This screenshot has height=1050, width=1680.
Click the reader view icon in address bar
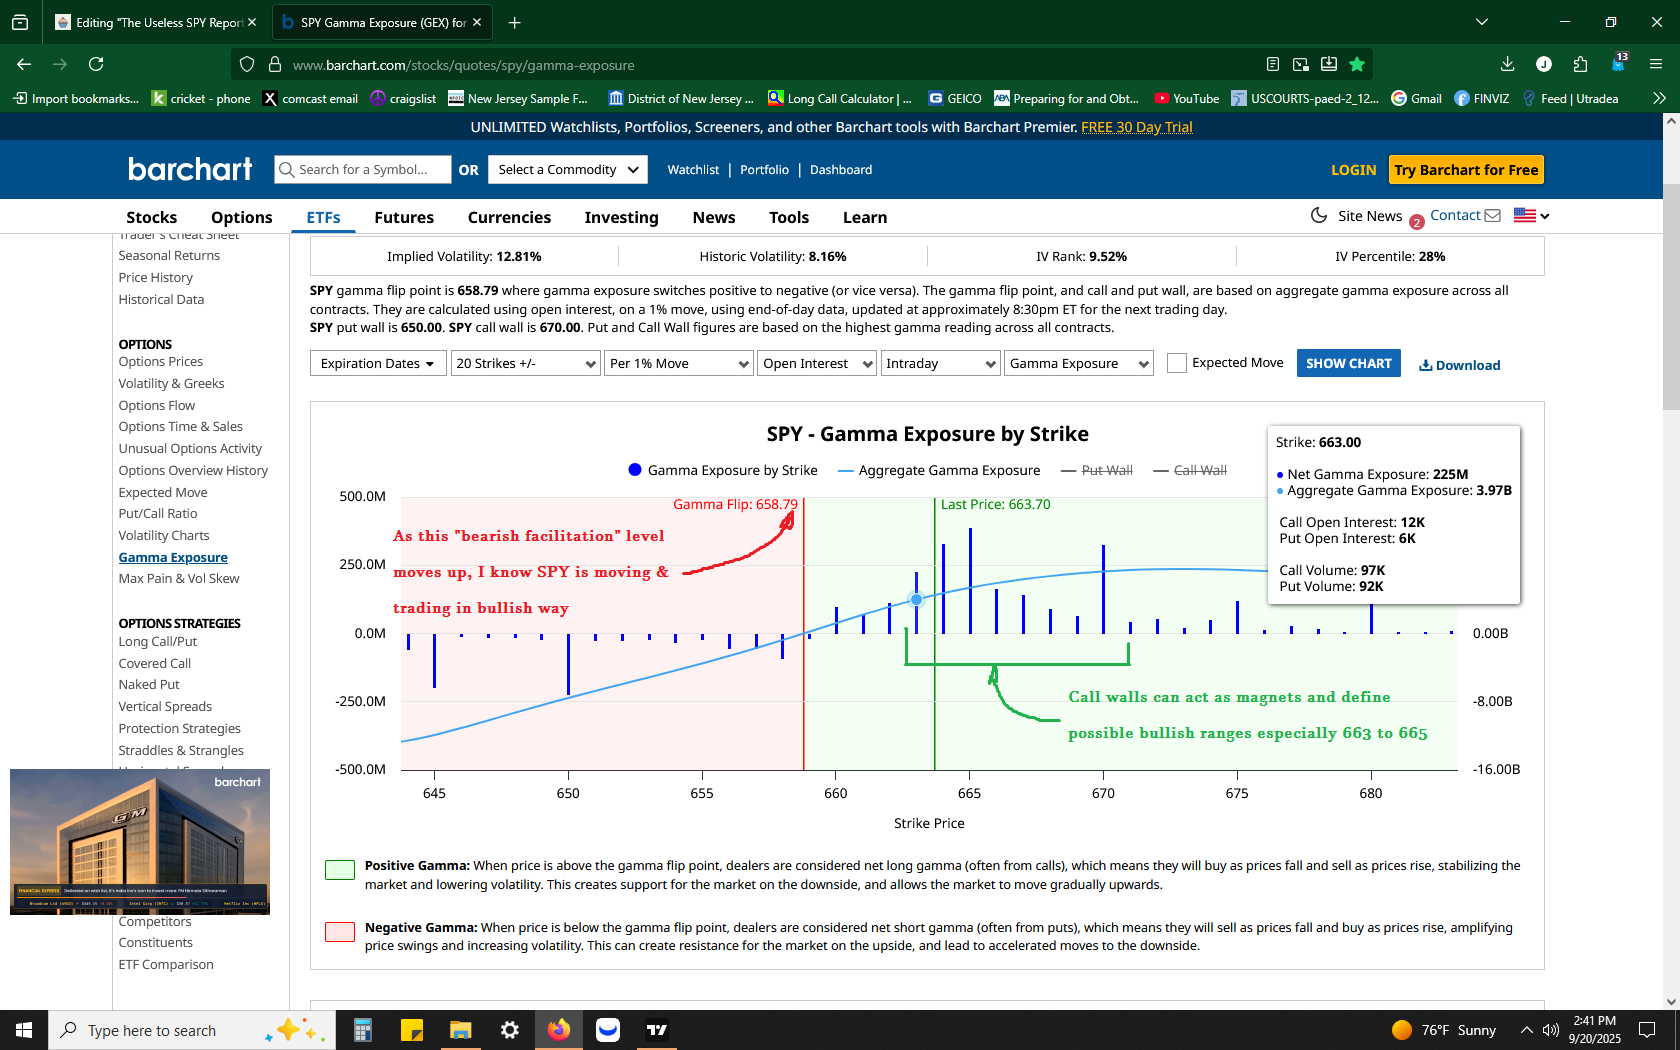tap(1273, 64)
